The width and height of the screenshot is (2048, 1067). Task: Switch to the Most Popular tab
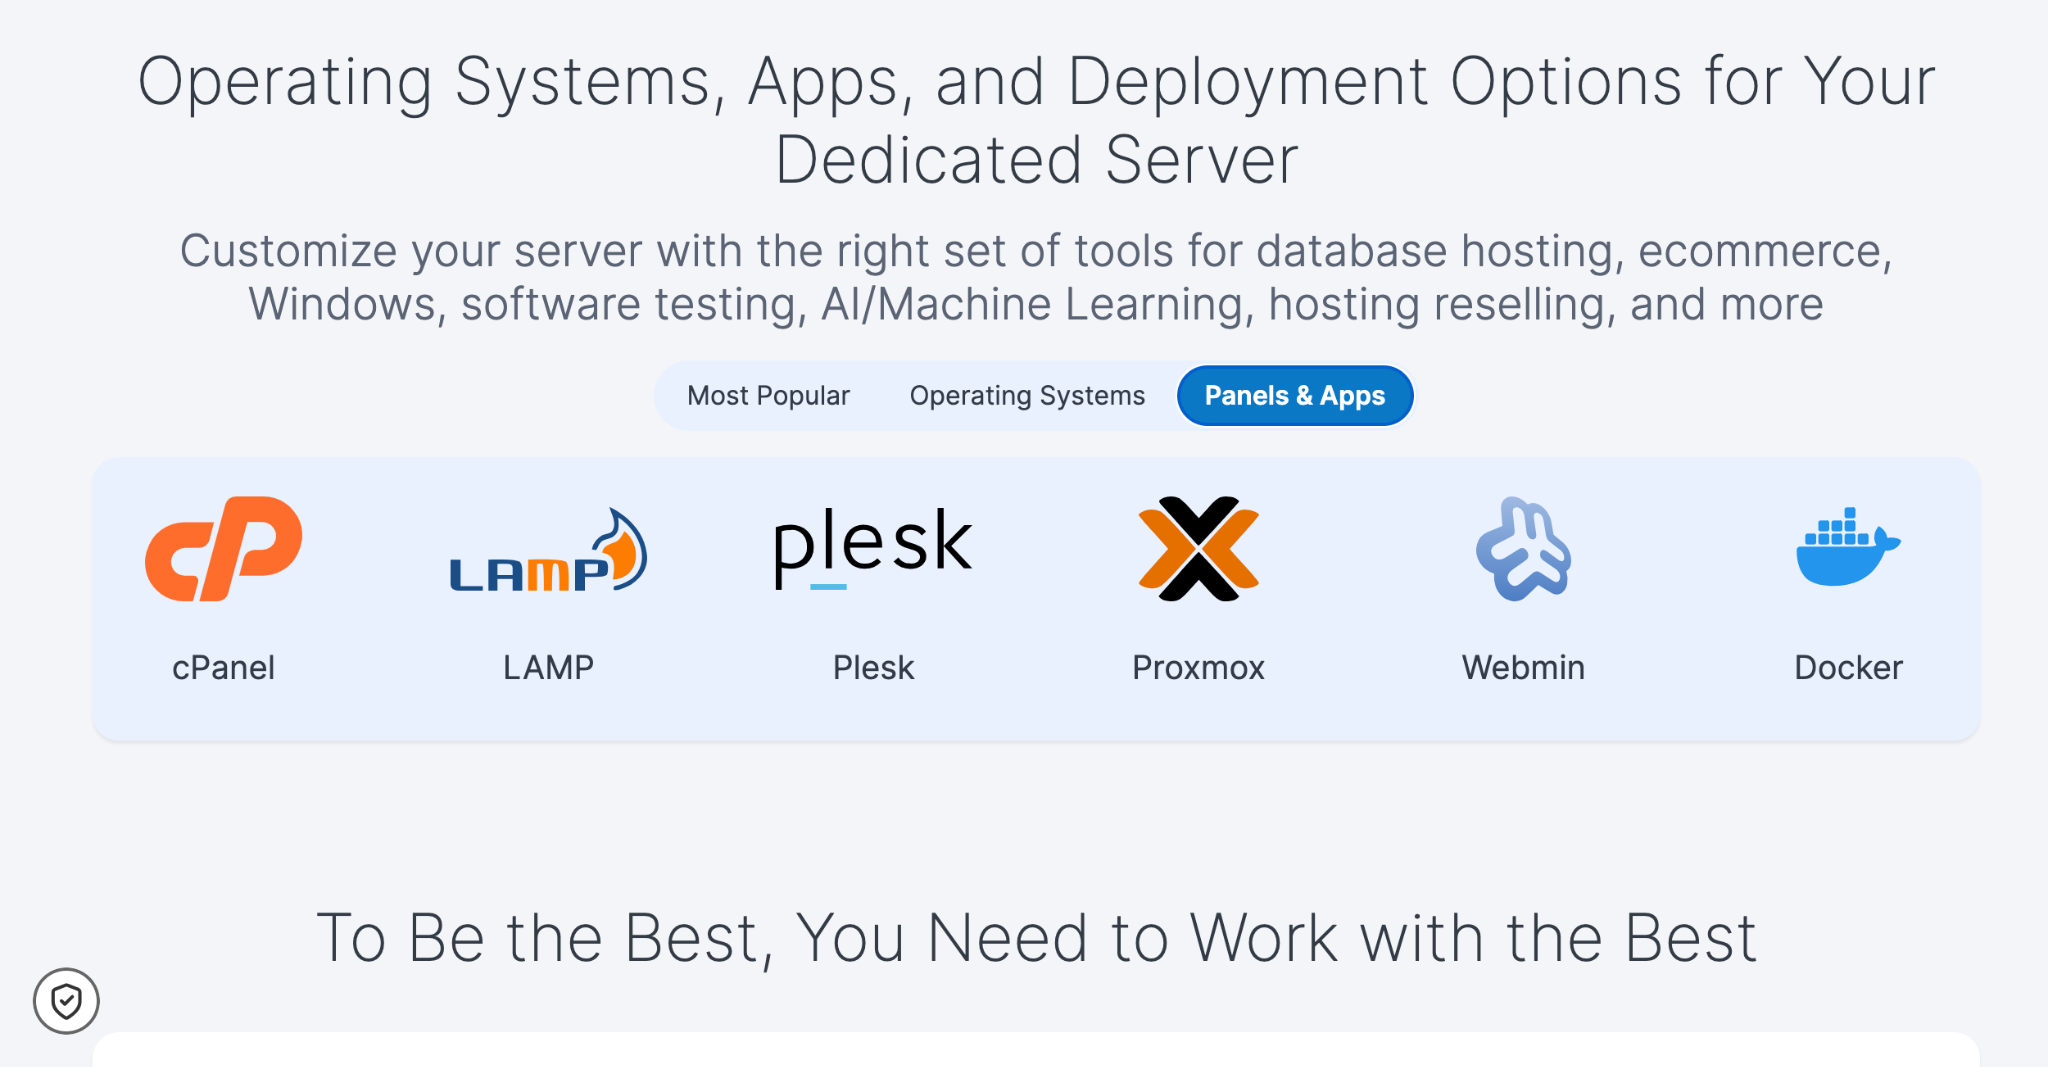click(x=768, y=396)
